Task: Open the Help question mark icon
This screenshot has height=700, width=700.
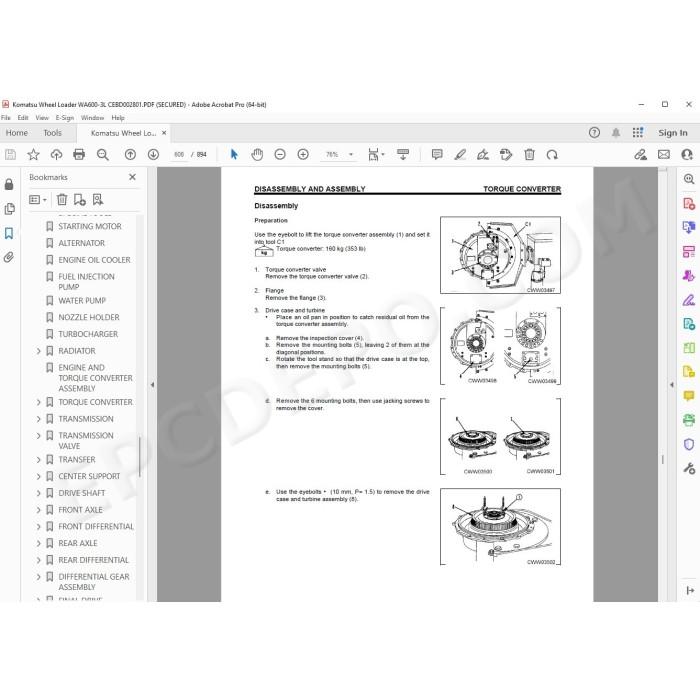Action: pyautogui.click(x=594, y=133)
